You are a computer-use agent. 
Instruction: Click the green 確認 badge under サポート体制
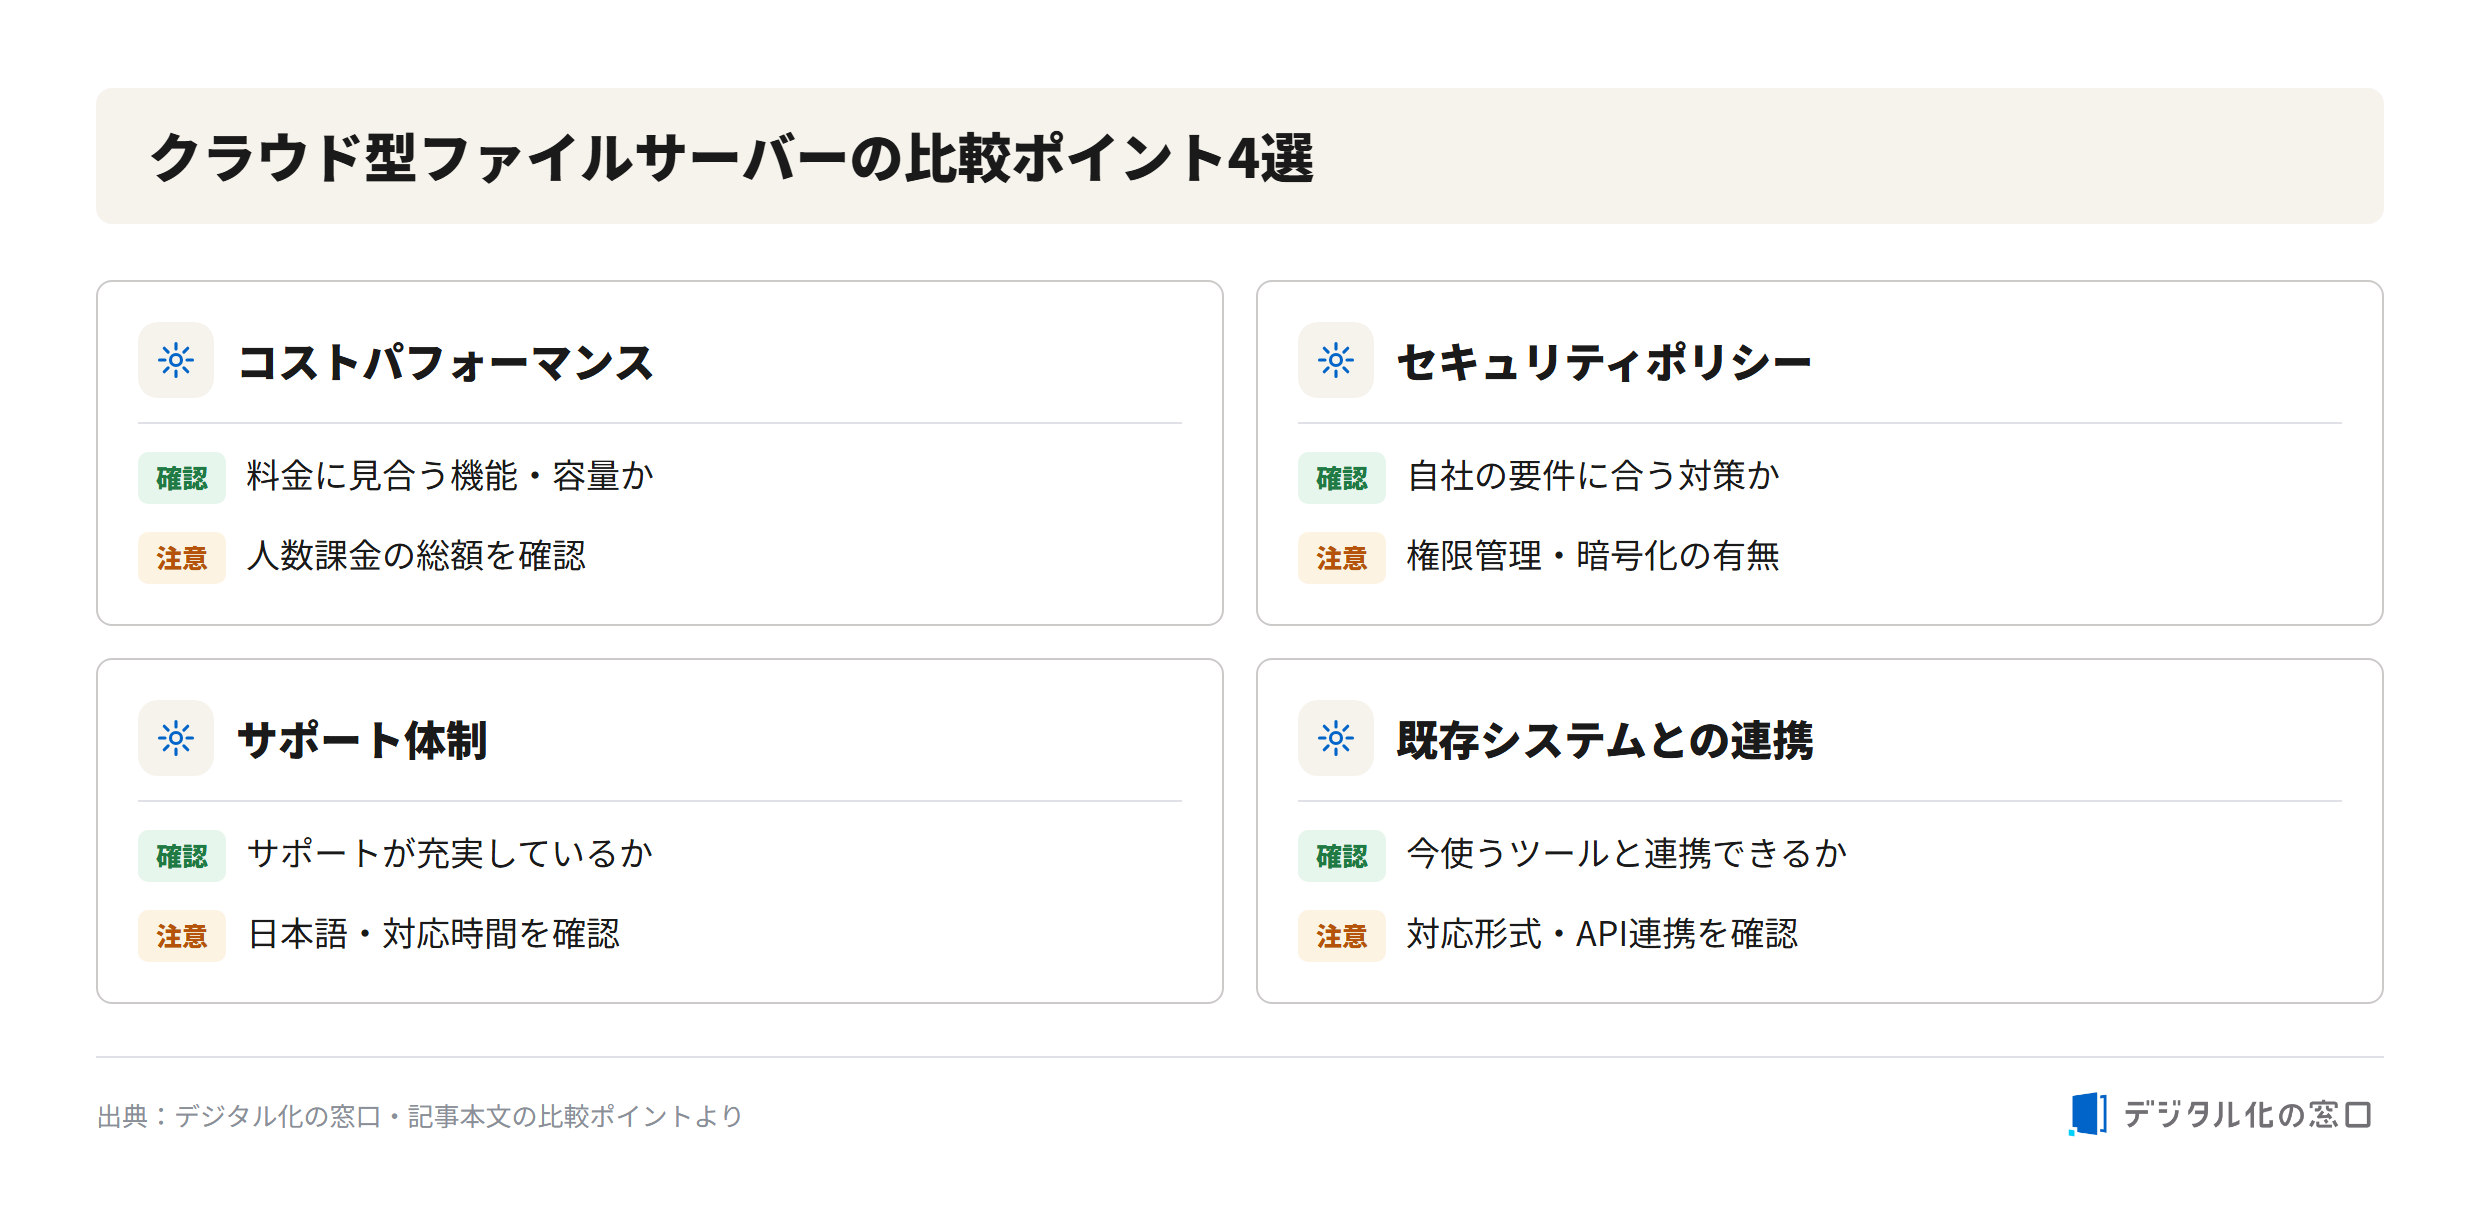[x=182, y=856]
